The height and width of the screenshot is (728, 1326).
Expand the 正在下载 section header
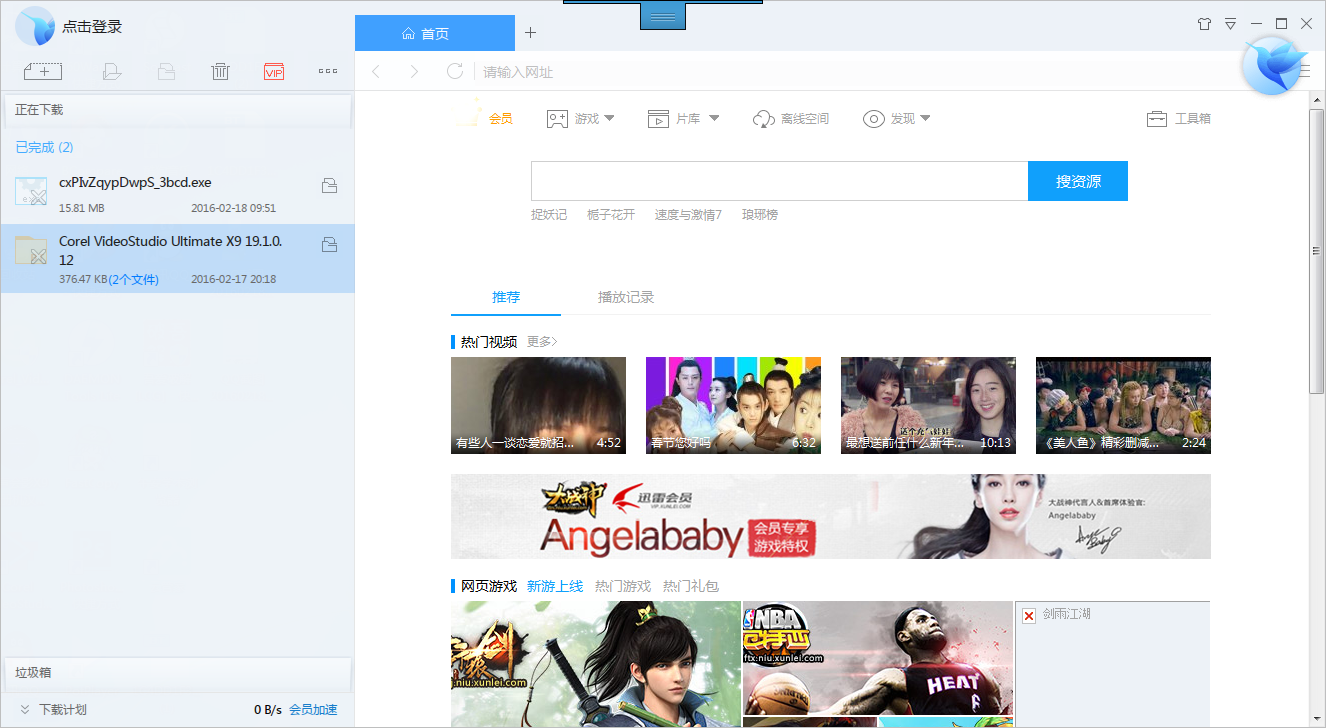click(x=177, y=110)
